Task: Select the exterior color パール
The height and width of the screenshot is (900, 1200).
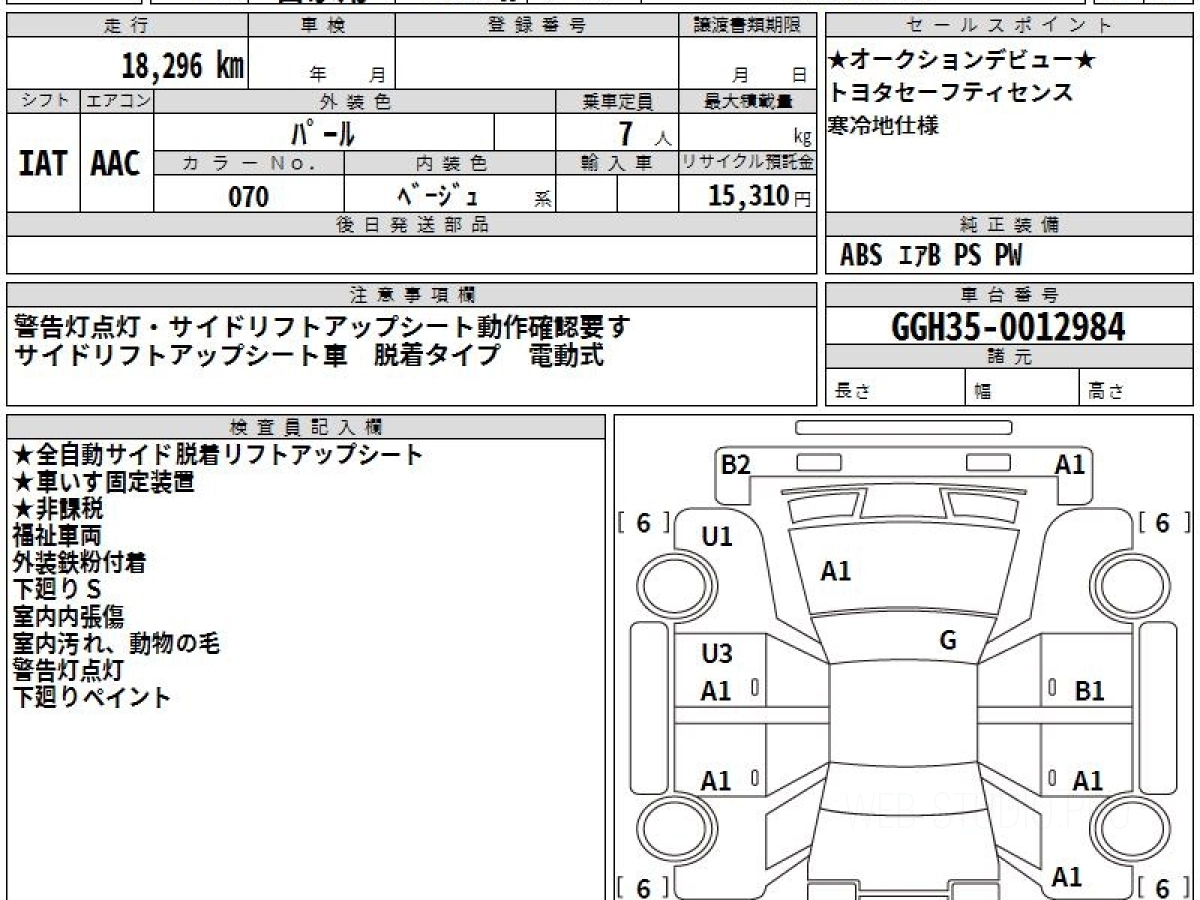Action: pos(323,132)
